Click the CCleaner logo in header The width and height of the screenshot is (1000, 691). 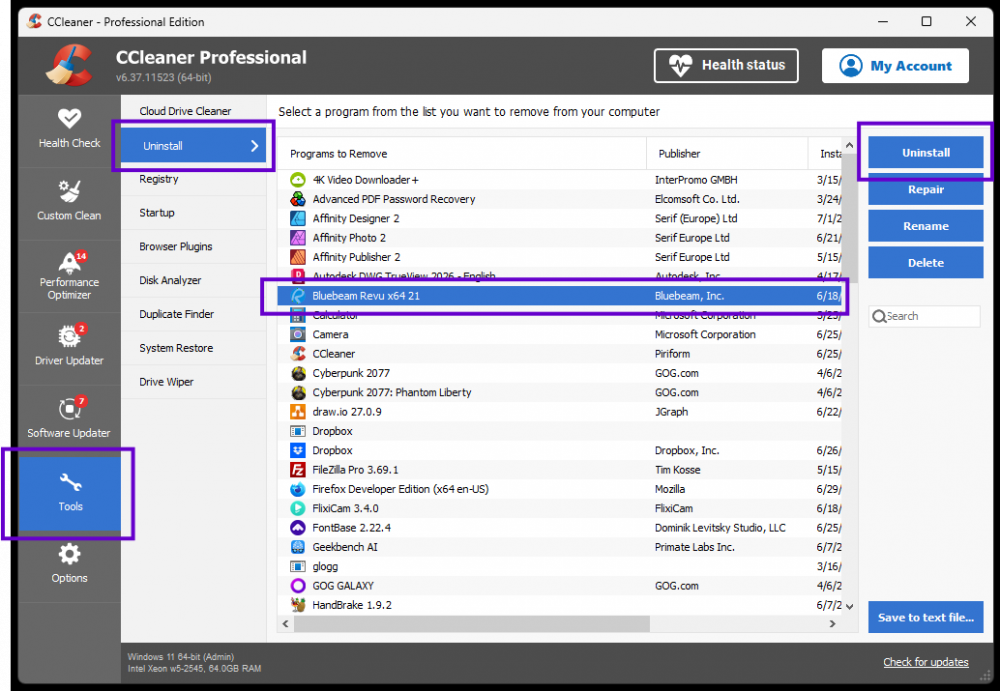(x=68, y=65)
